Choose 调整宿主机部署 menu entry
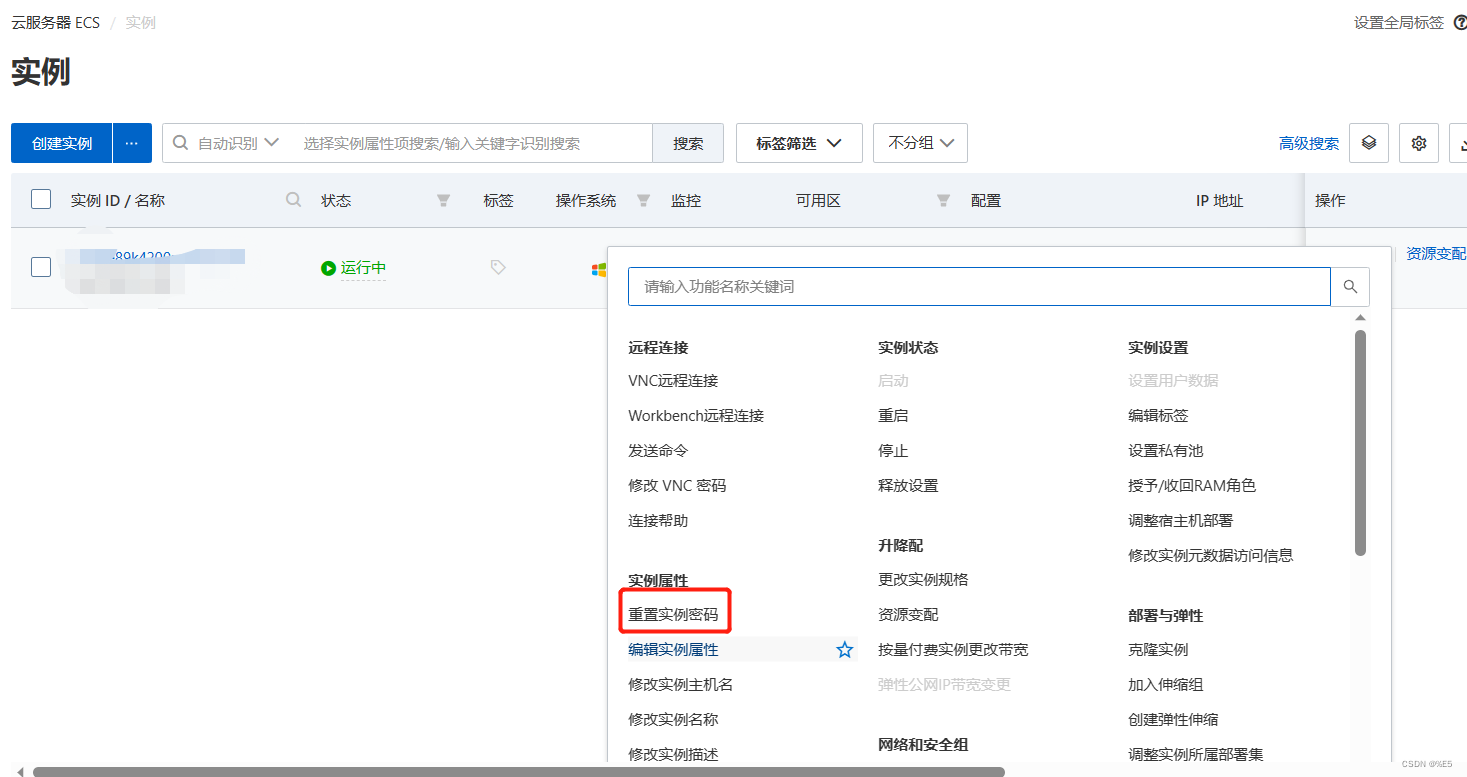Viewport: 1467px width, 777px height. pyautogui.click(x=1181, y=521)
